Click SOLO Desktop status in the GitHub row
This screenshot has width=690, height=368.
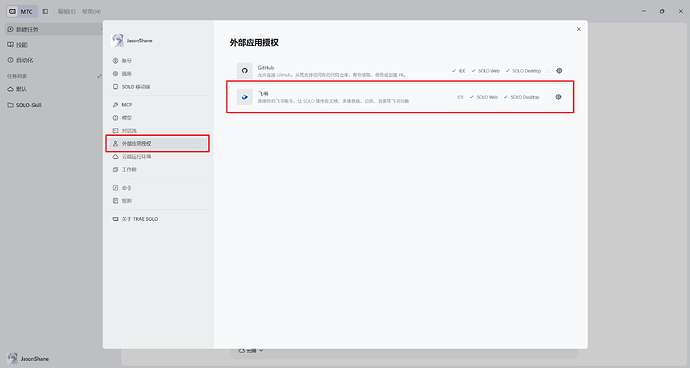[523, 71]
